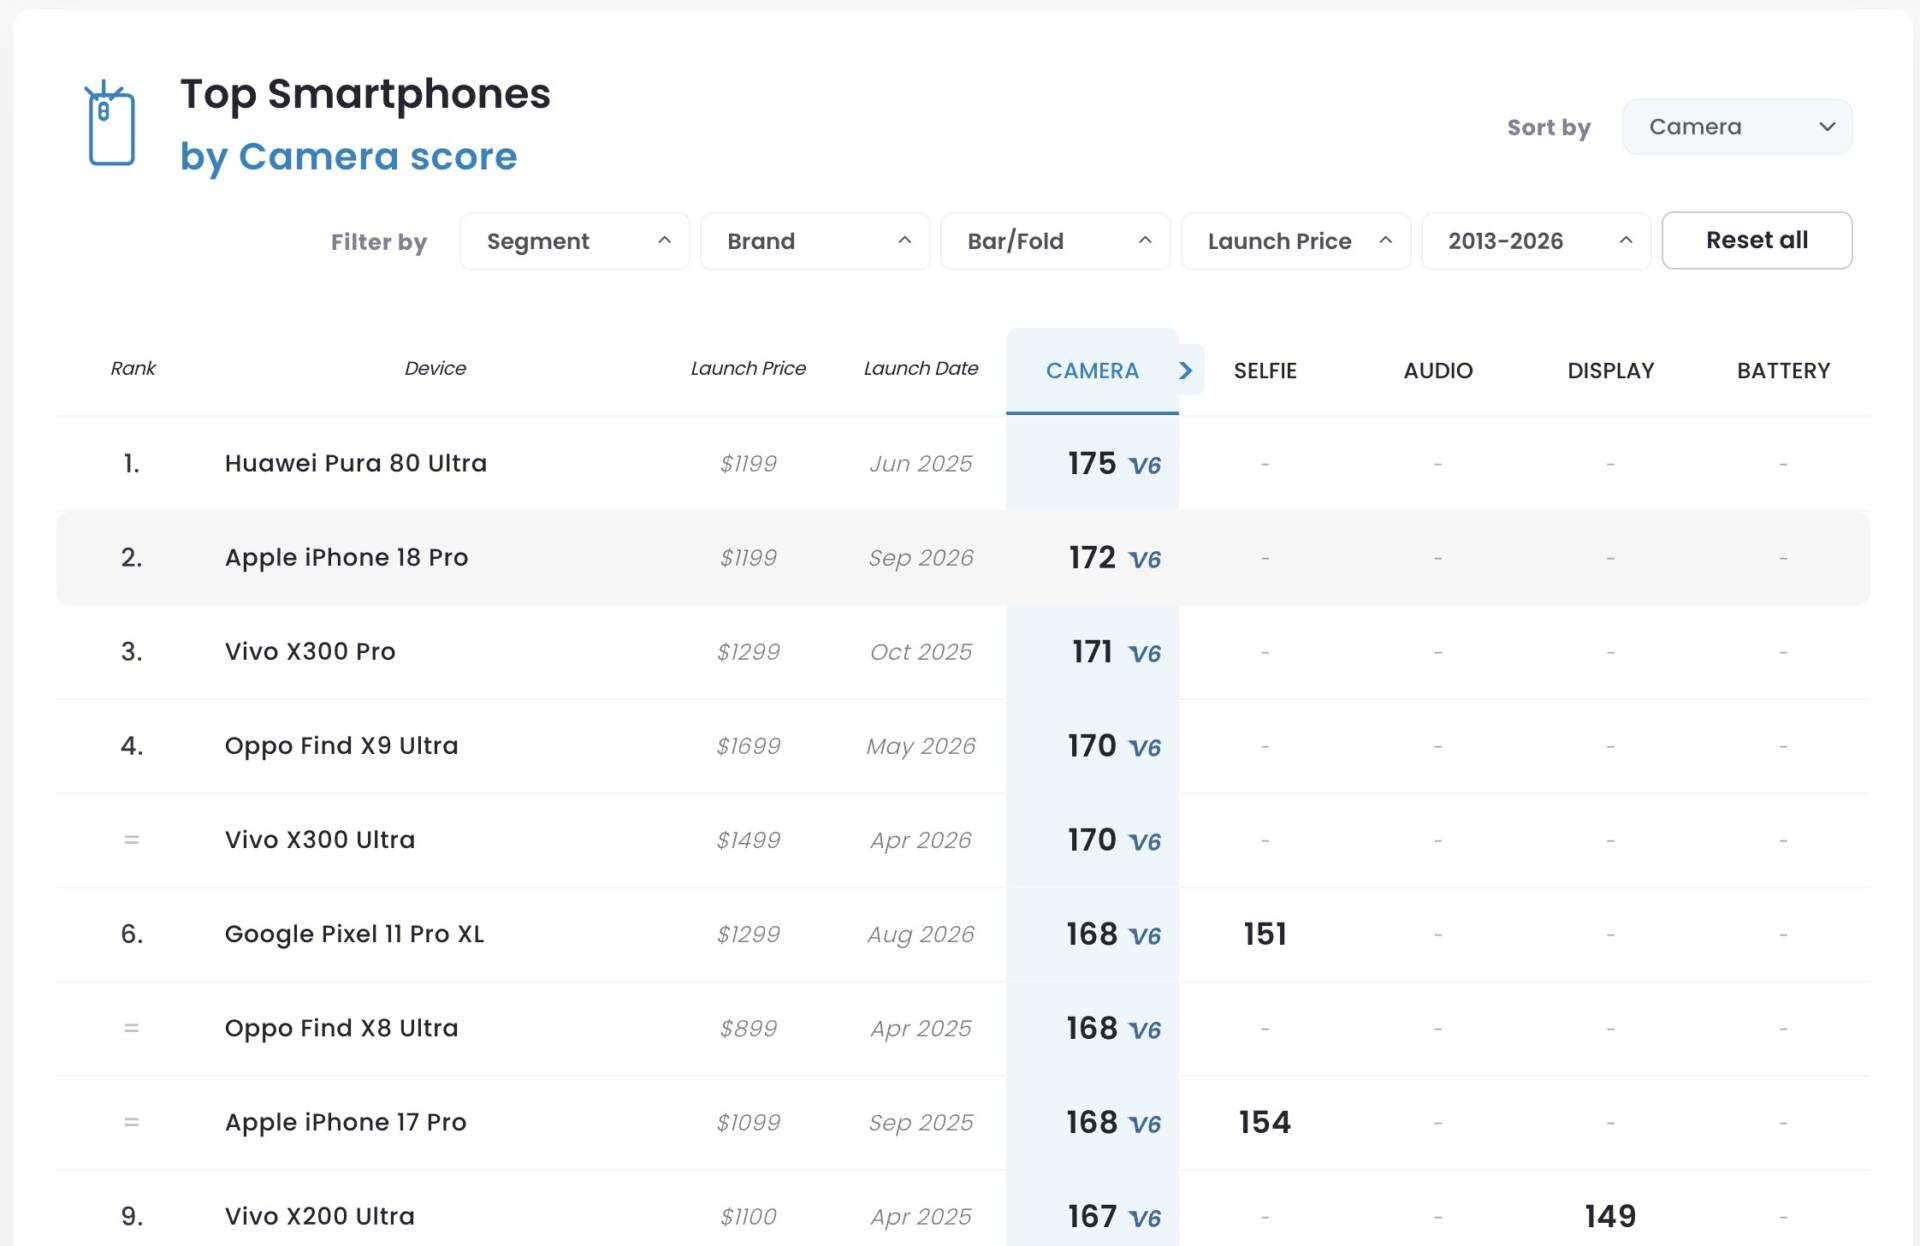Switch to the DISPLAY tab
Image resolution: width=1920 pixels, height=1246 pixels.
coord(1611,371)
